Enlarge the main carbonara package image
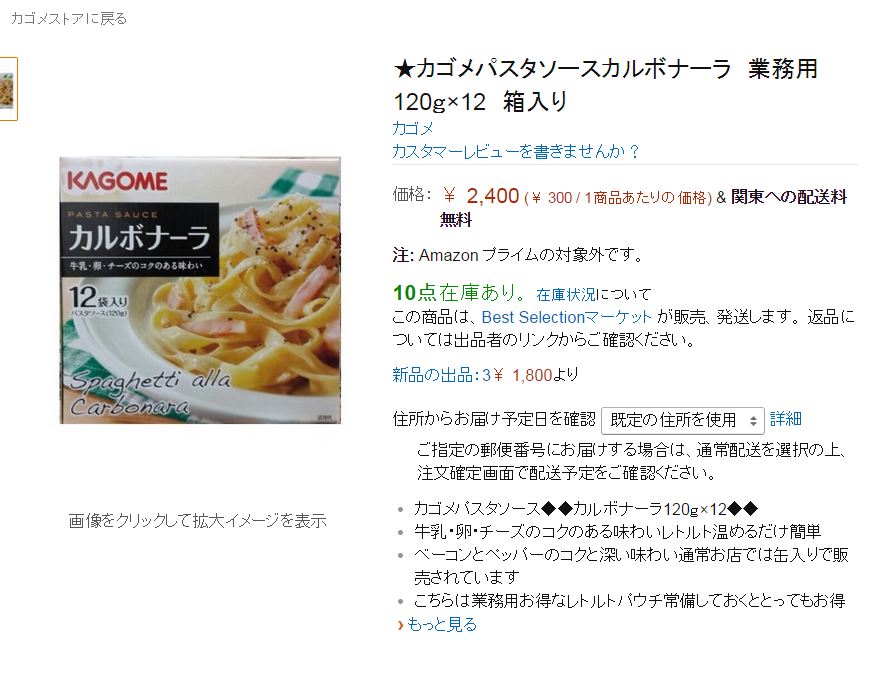Screen dimensions: 884x679 [200, 290]
